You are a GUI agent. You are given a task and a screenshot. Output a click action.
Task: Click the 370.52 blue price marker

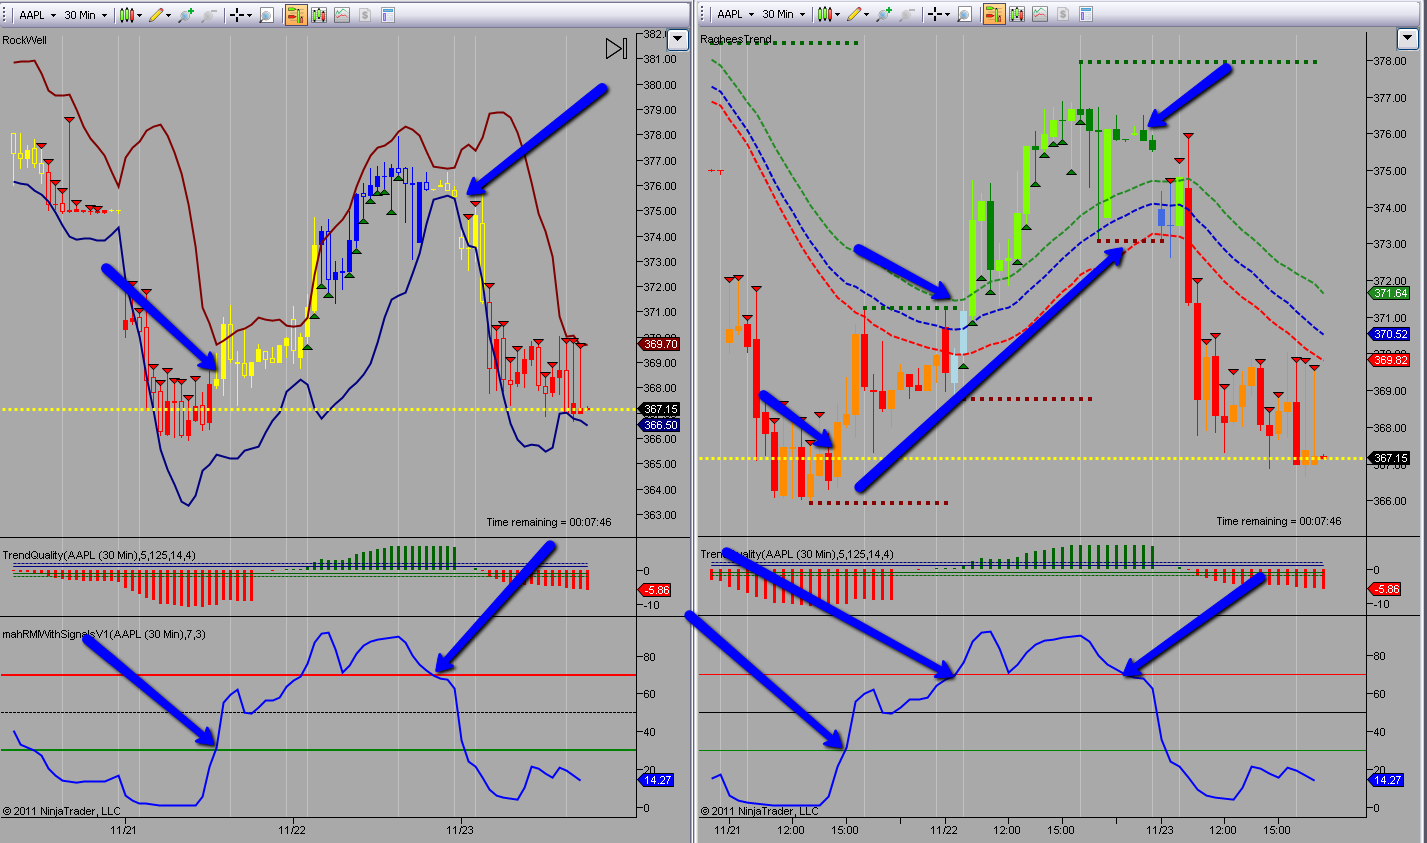(1389, 335)
